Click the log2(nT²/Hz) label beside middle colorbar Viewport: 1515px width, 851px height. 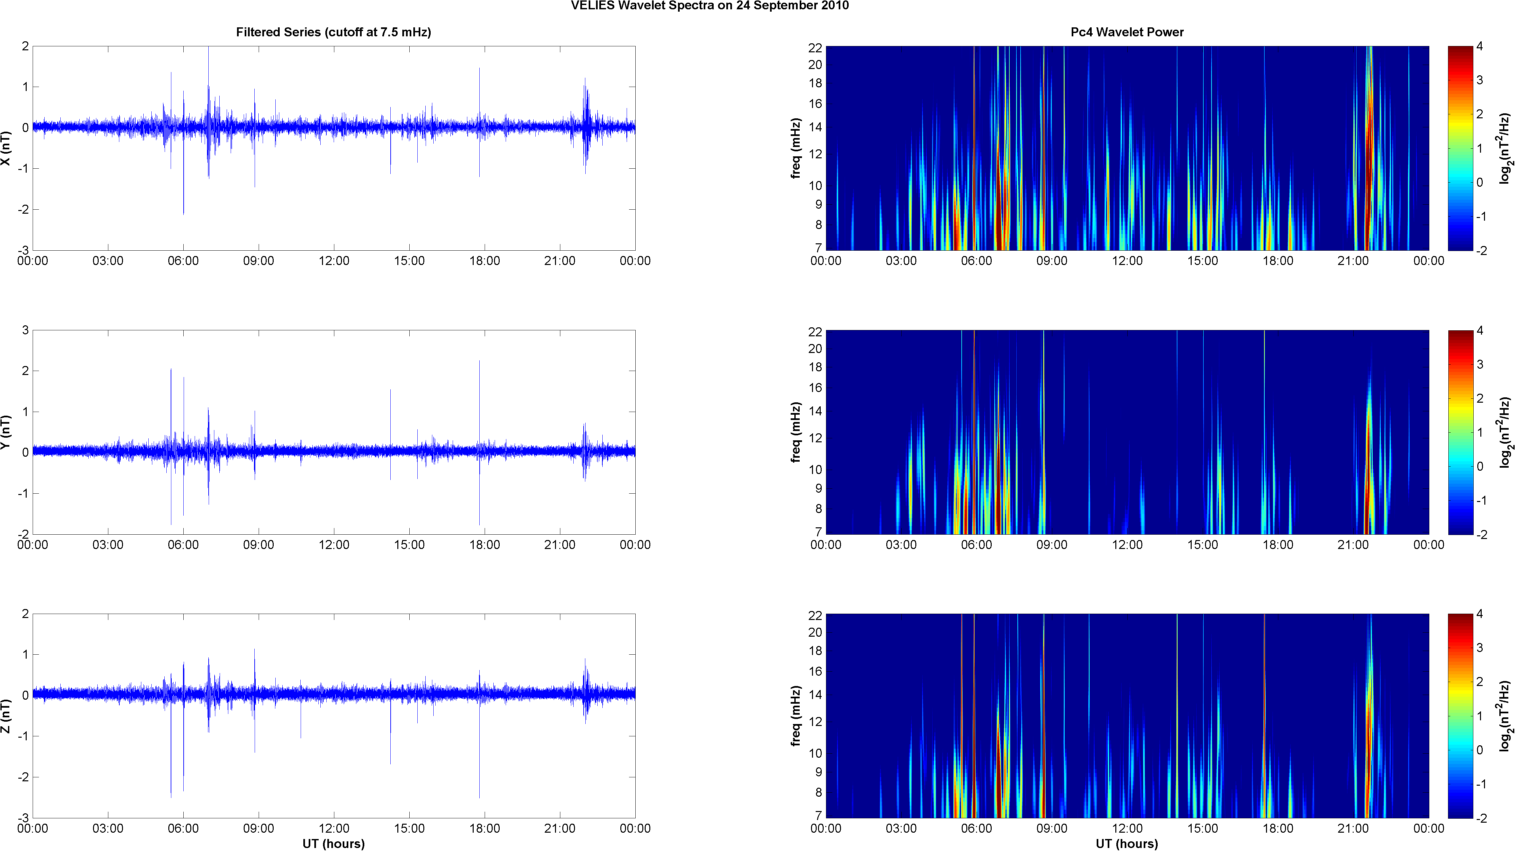click(x=1505, y=432)
